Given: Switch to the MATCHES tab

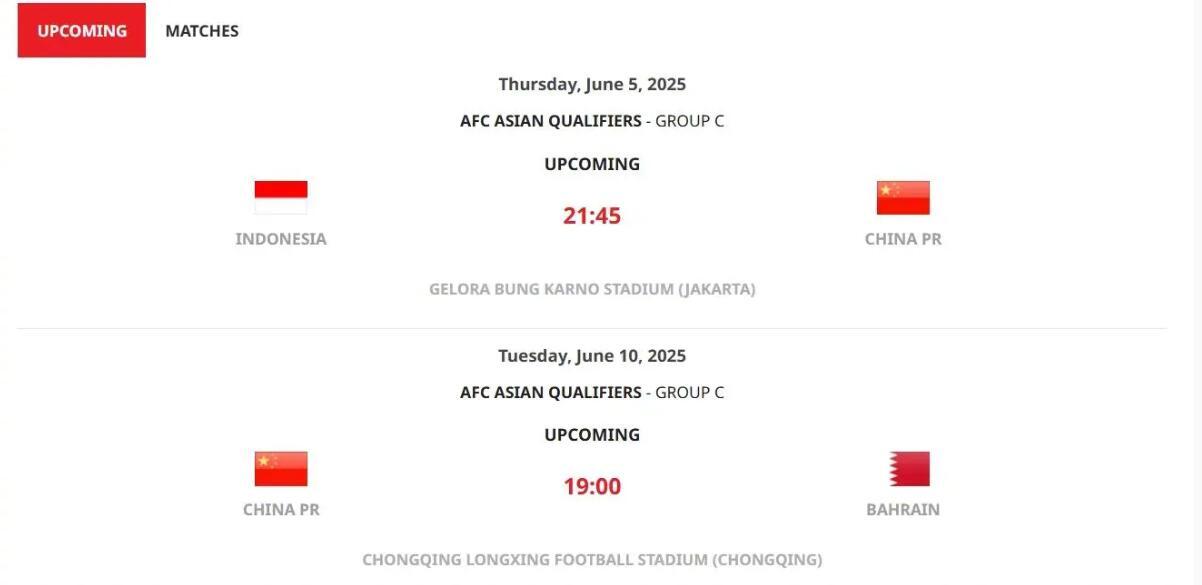Looking at the screenshot, I should [x=202, y=31].
